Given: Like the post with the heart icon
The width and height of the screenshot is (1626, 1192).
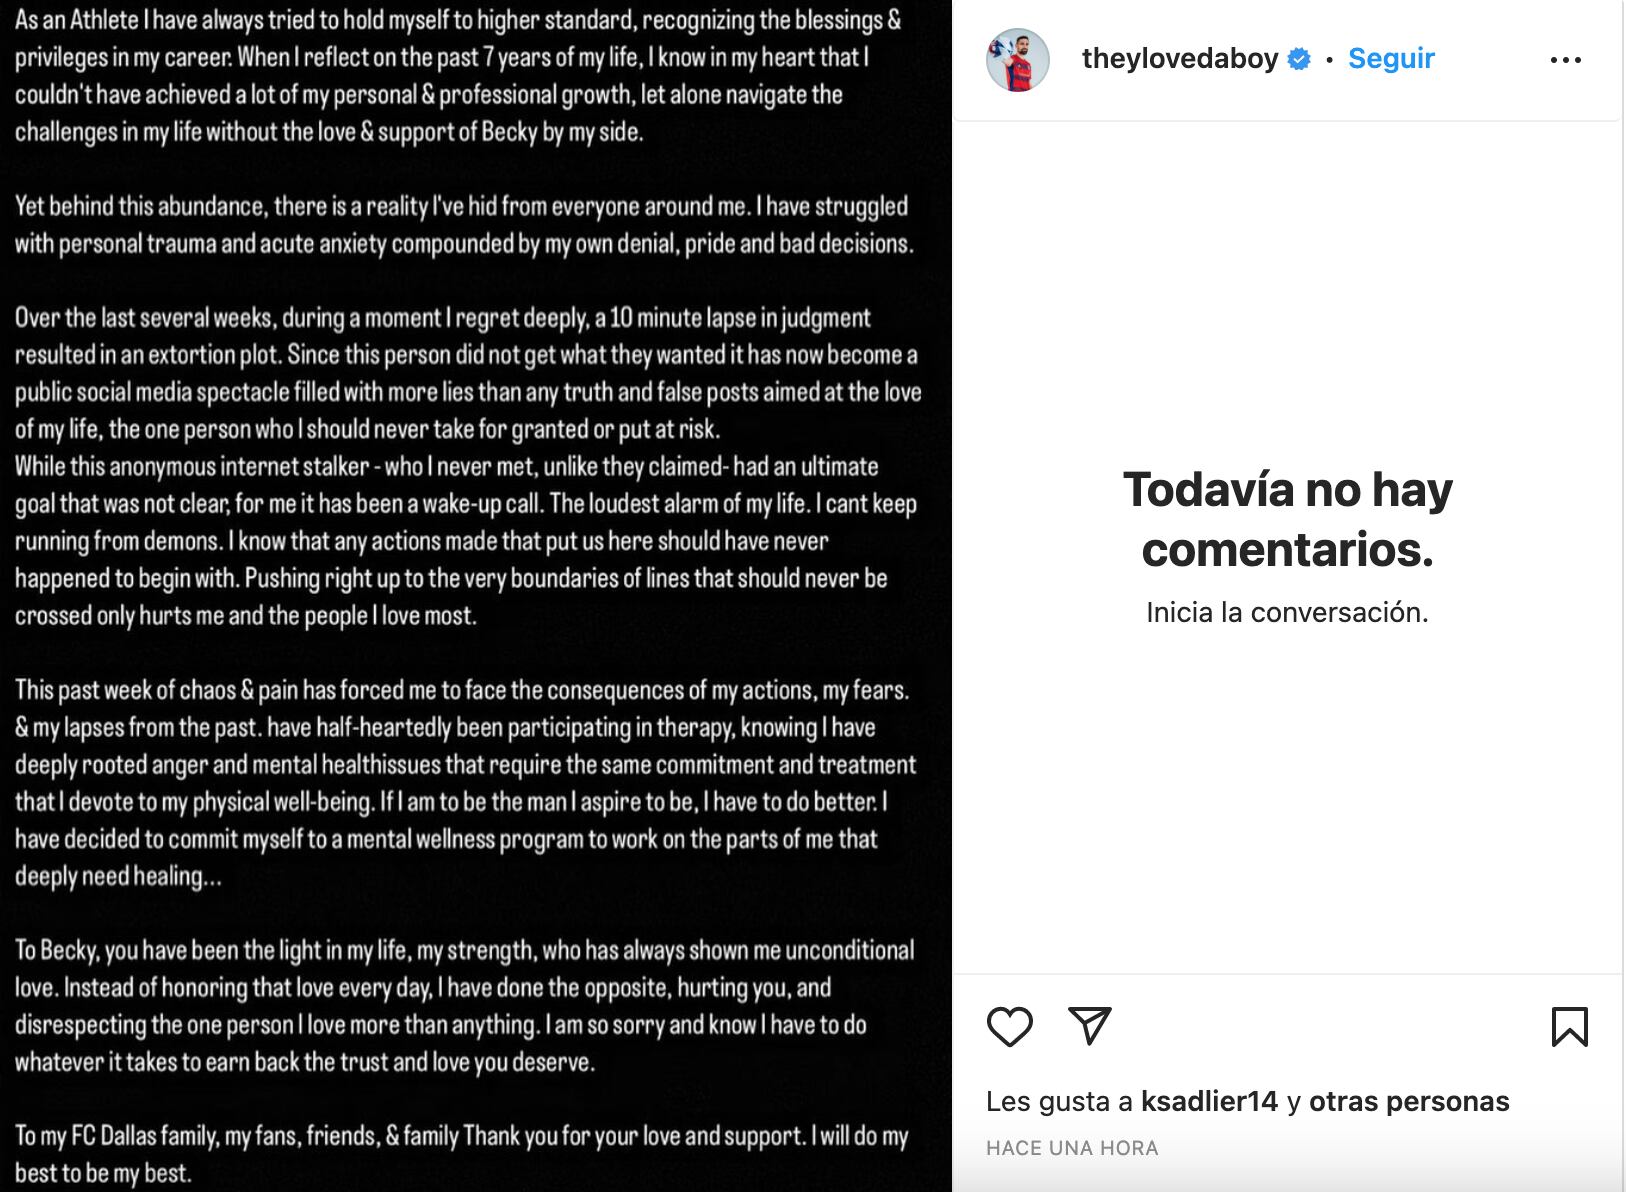Looking at the screenshot, I should pos(1009,1027).
